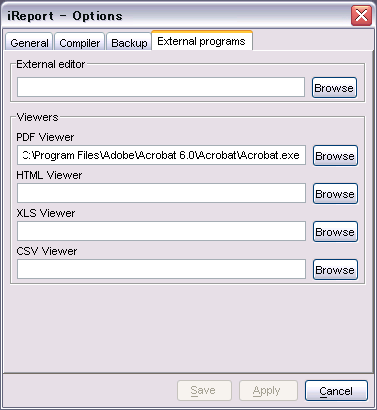This screenshot has height=410, width=377.
Task: Browse for the CSV Viewer program
Action: tap(335, 270)
